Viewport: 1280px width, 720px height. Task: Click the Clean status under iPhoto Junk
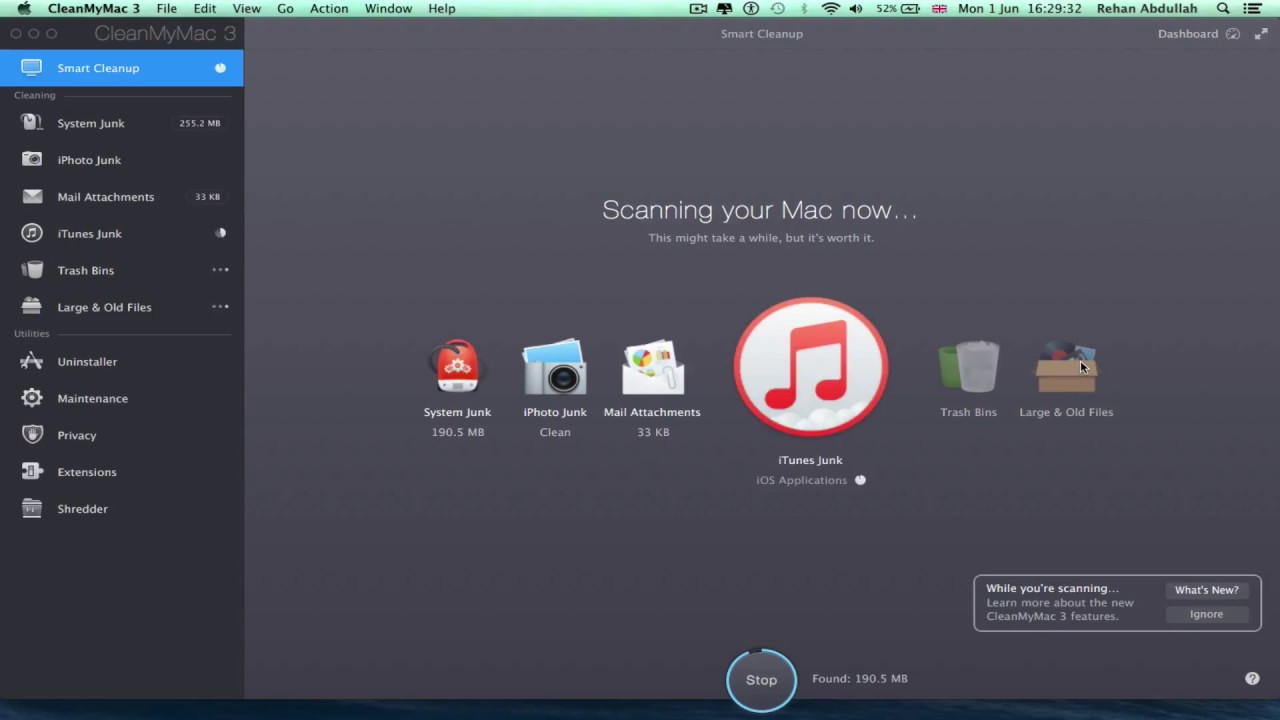coord(555,432)
